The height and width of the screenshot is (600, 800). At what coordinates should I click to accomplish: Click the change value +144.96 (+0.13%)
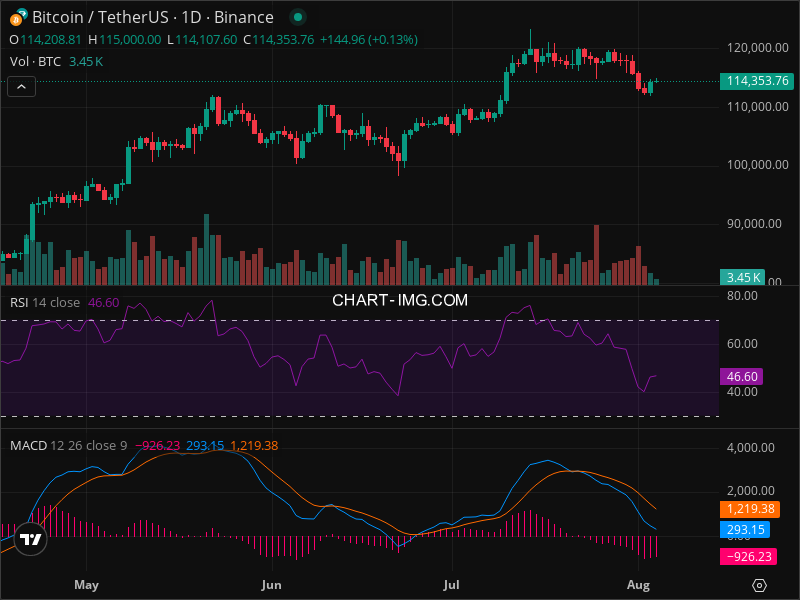tap(369, 40)
